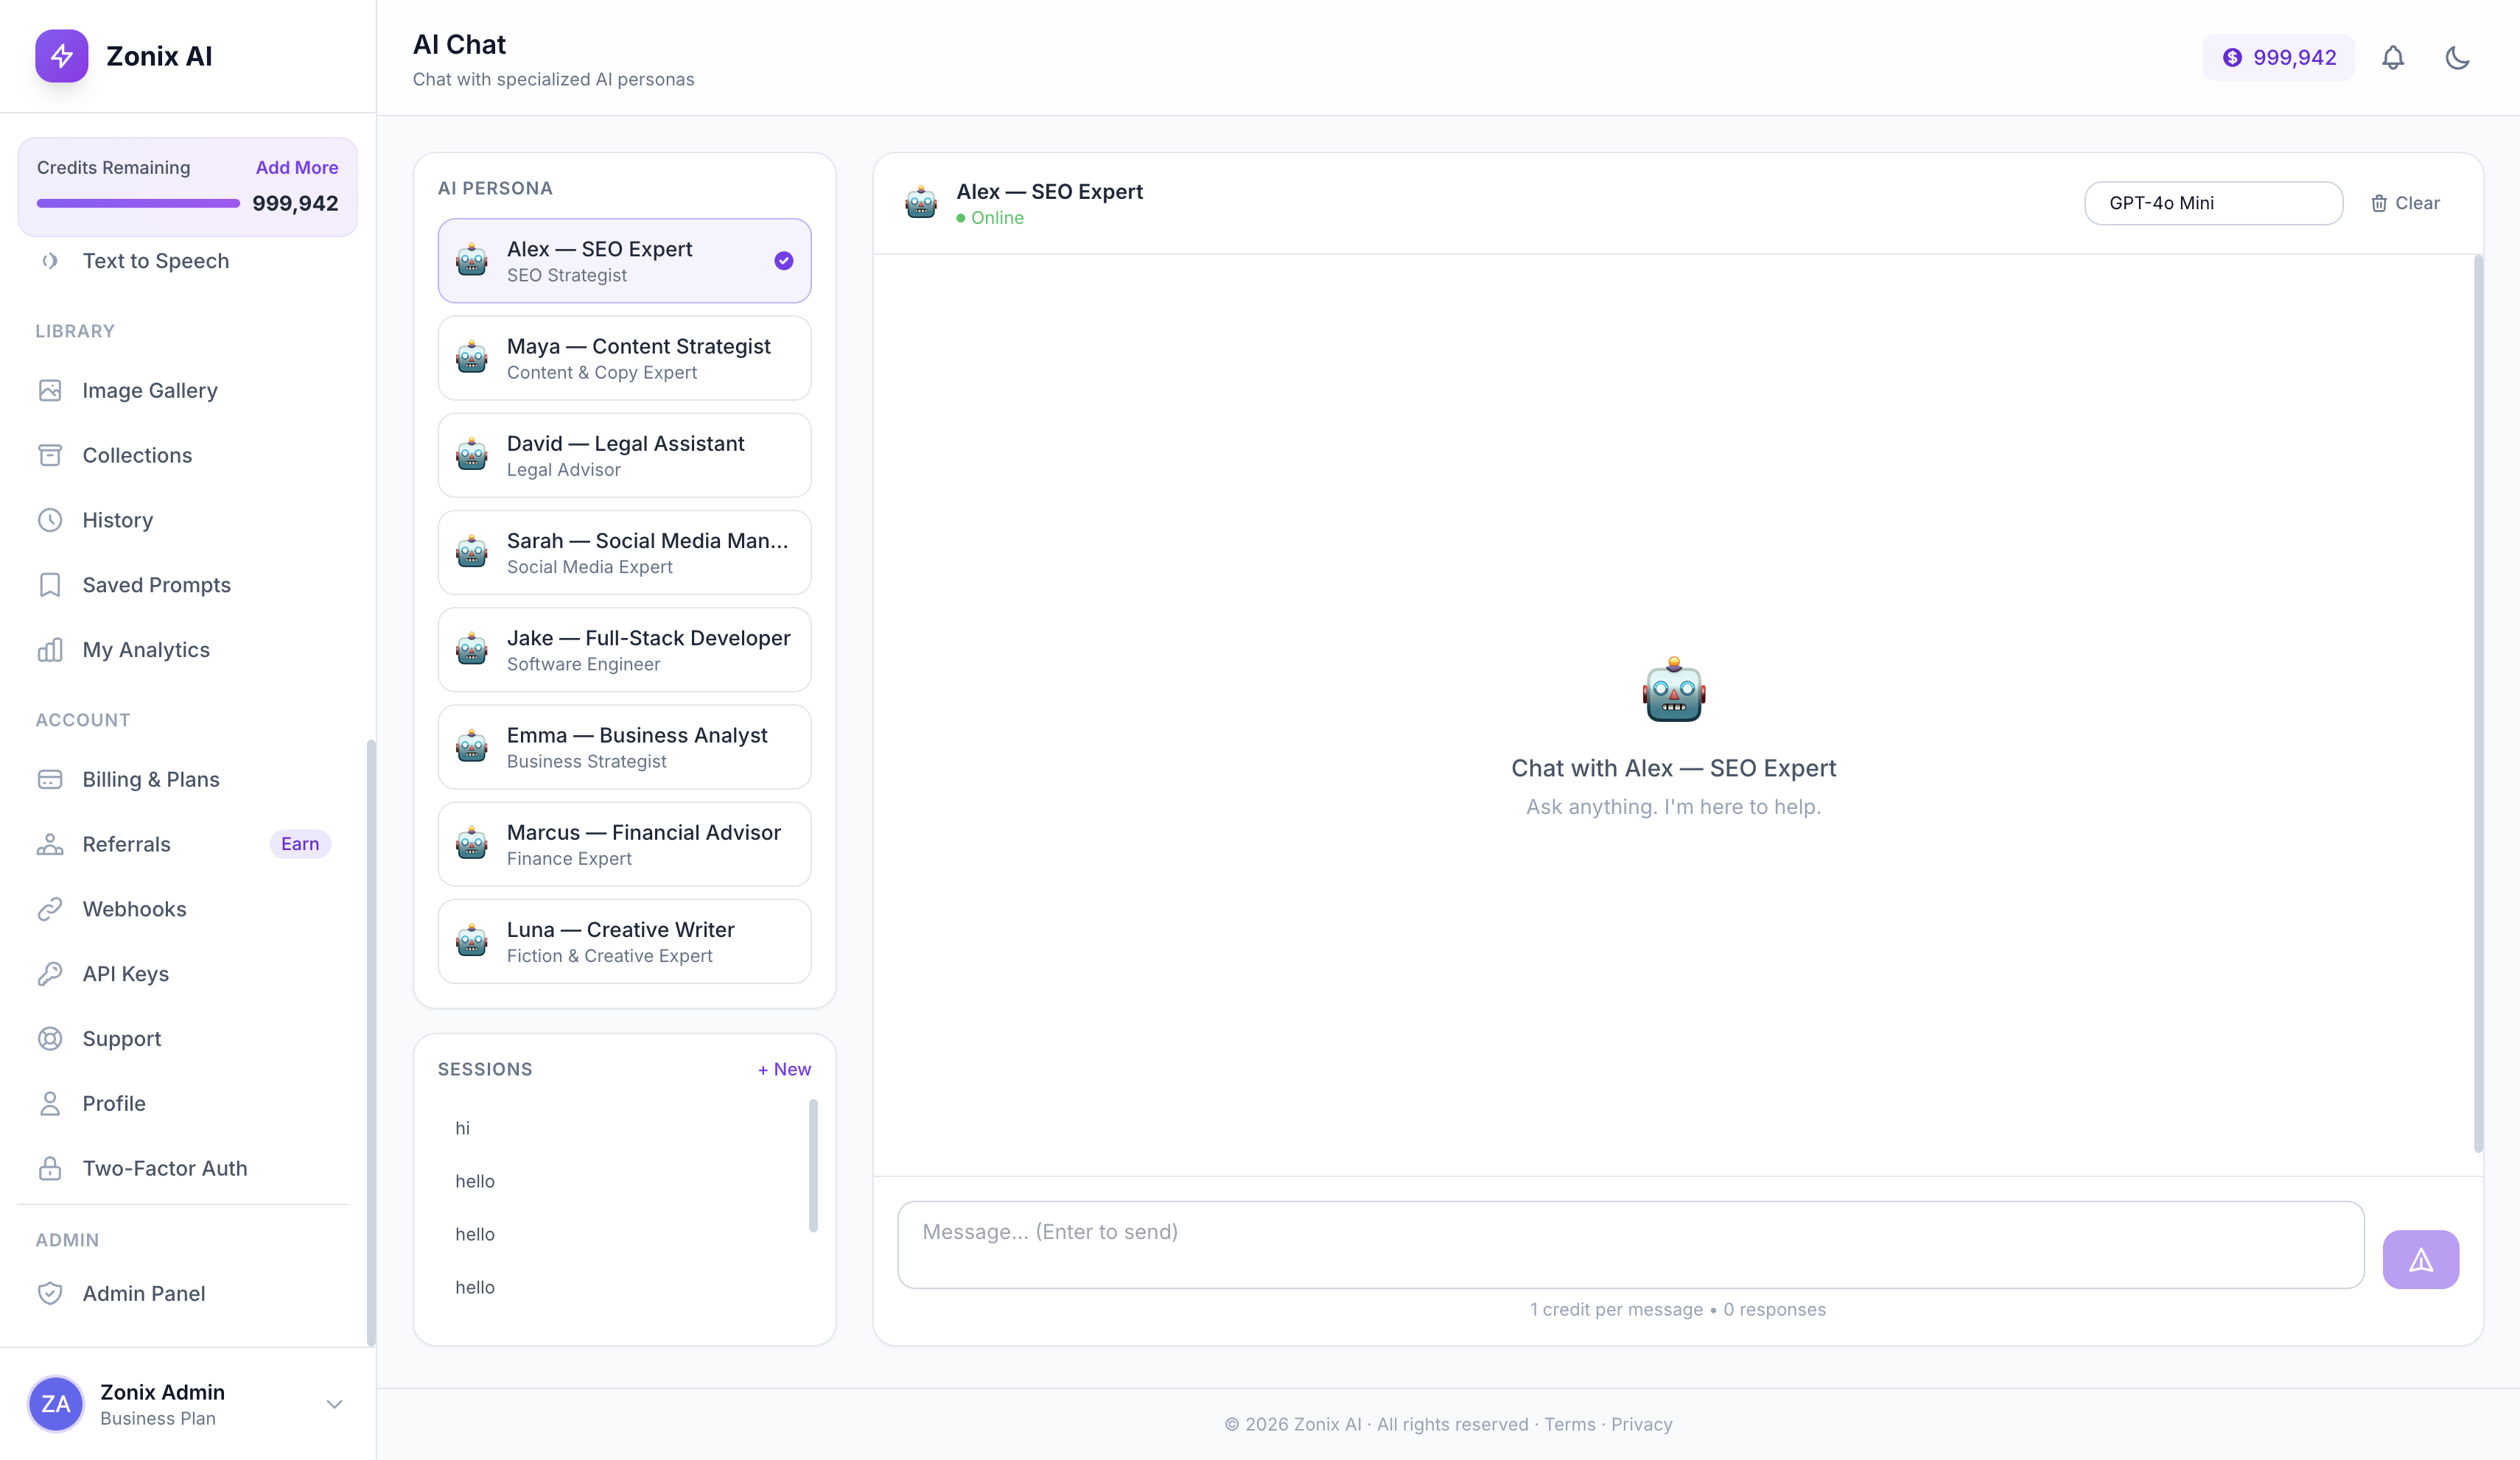Click the Webhooks link icon

[50, 909]
